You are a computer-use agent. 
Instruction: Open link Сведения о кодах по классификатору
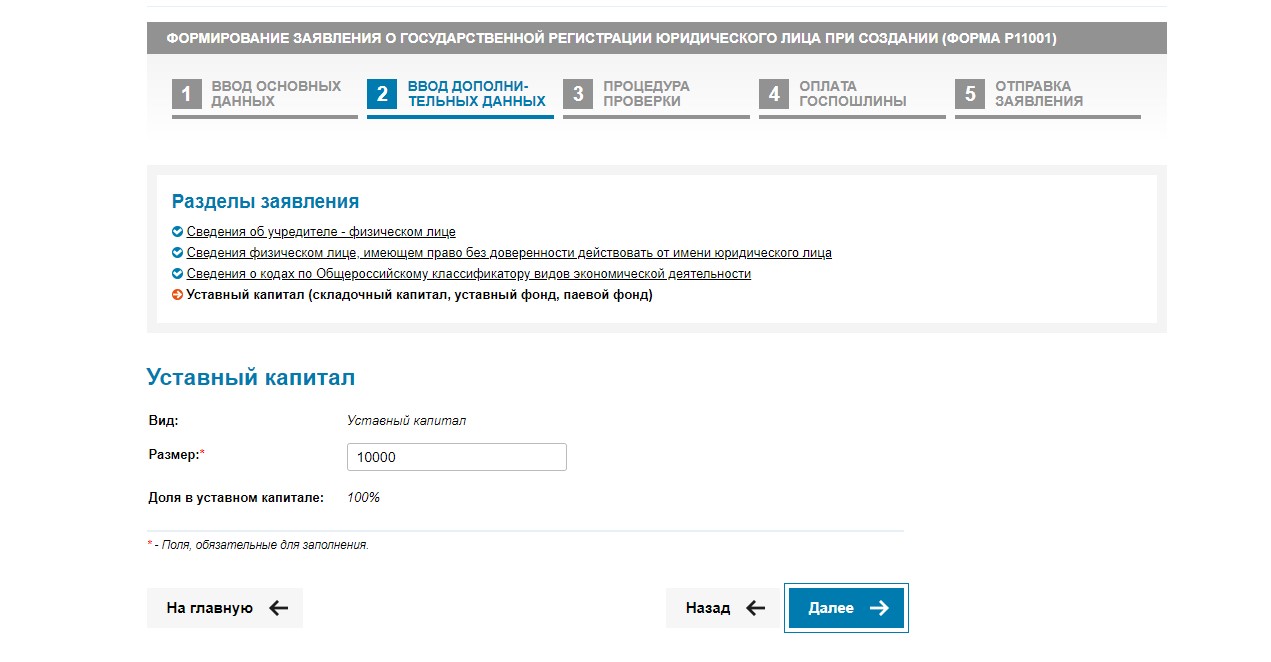pos(468,274)
